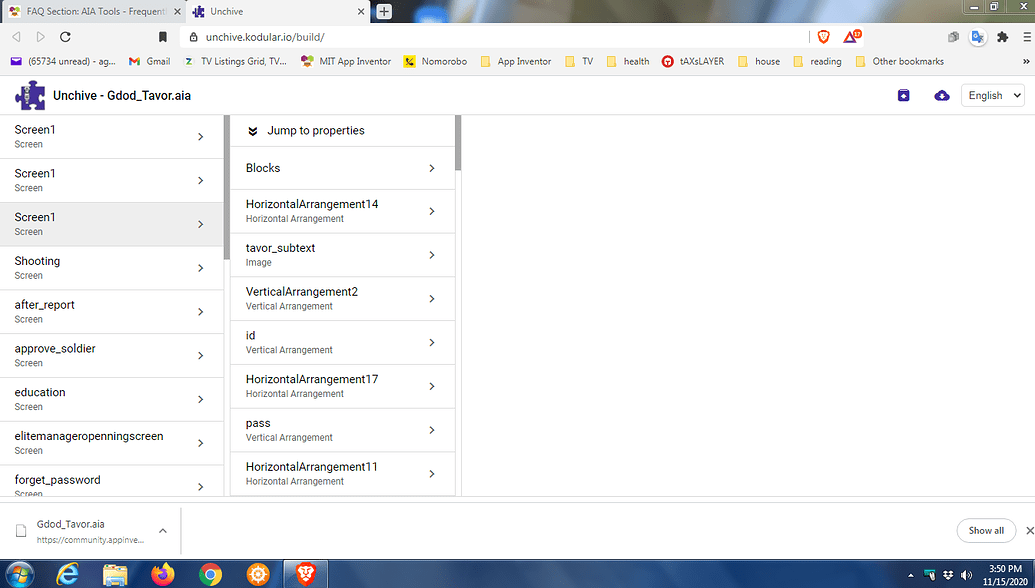Screen dimensions: 1035x588
Task: Close the downloads bar
Action: 1029,531
